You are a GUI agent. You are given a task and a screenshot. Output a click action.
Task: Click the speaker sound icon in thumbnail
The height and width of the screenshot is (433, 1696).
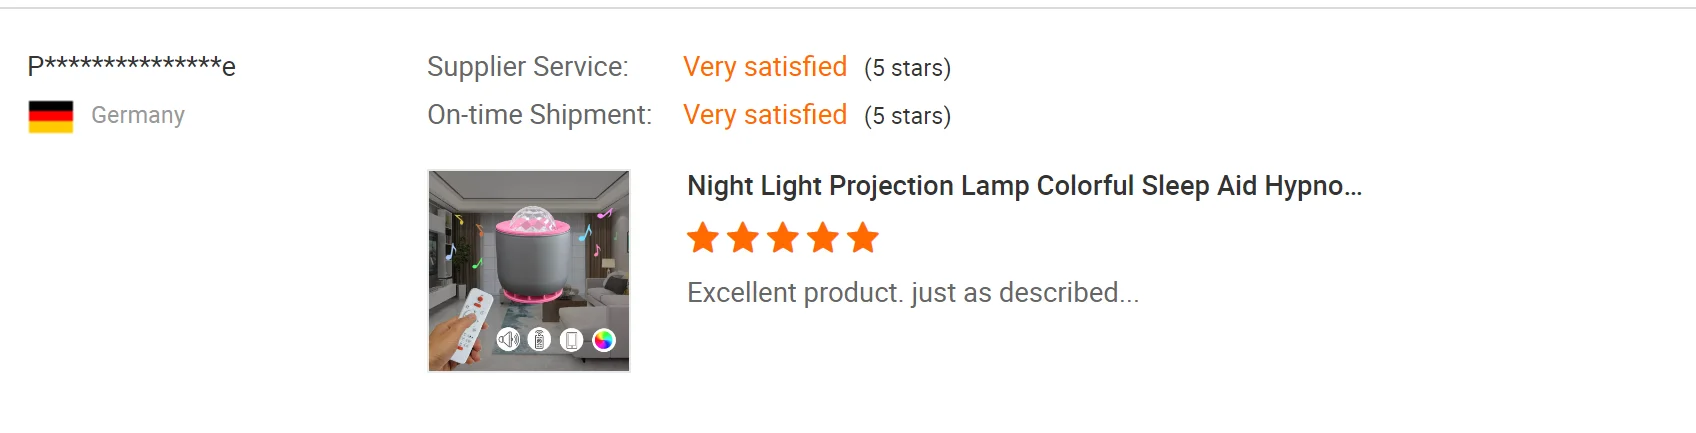(x=508, y=340)
